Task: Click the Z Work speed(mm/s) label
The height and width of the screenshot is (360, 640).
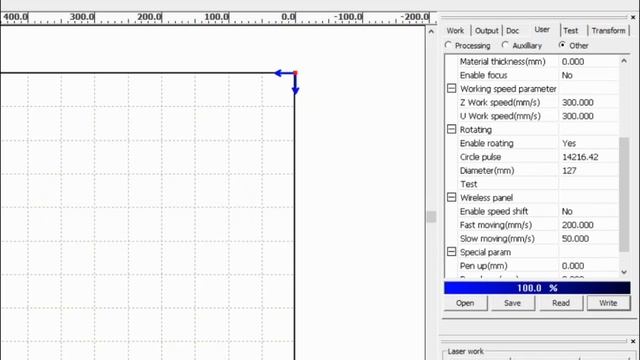Action: [500, 102]
